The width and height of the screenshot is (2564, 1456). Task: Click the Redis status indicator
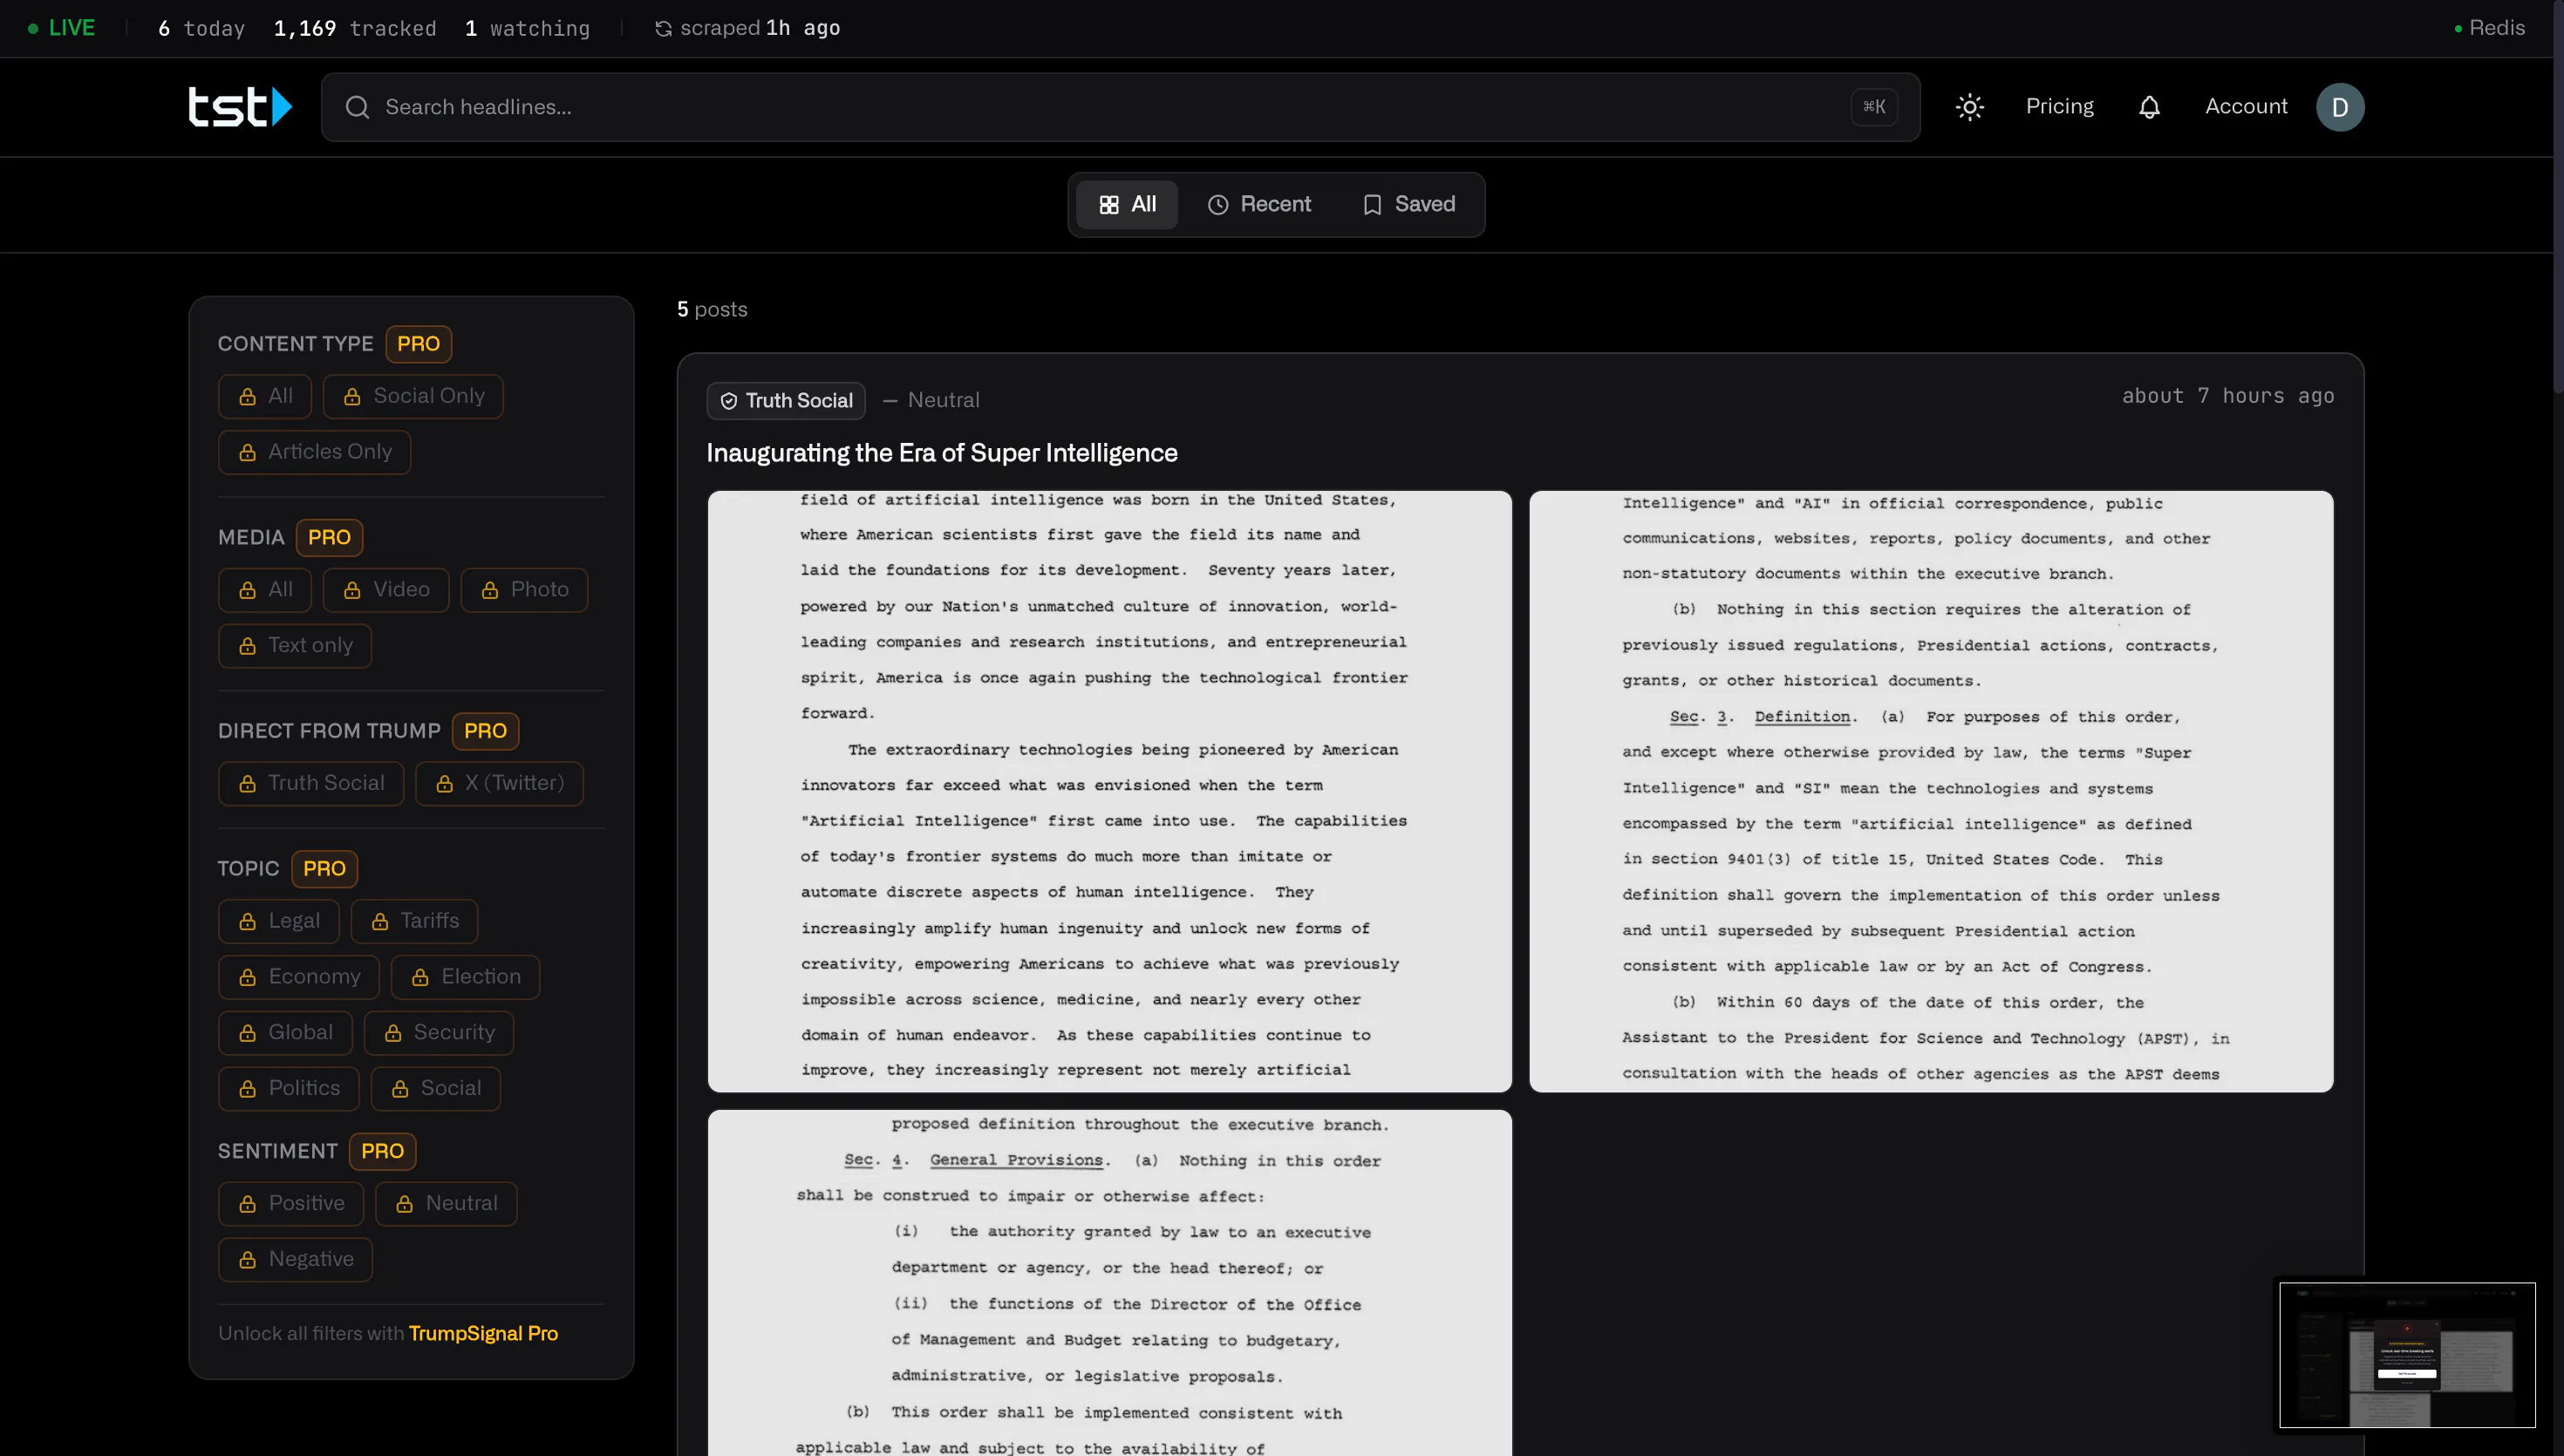click(x=2489, y=28)
